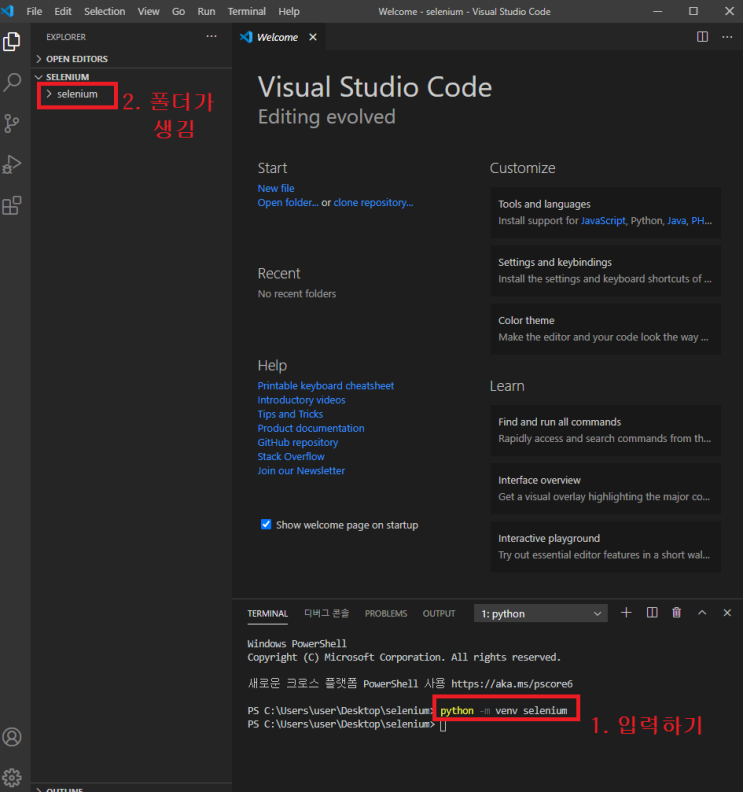
Task: Open the Run menu
Action: click(206, 11)
